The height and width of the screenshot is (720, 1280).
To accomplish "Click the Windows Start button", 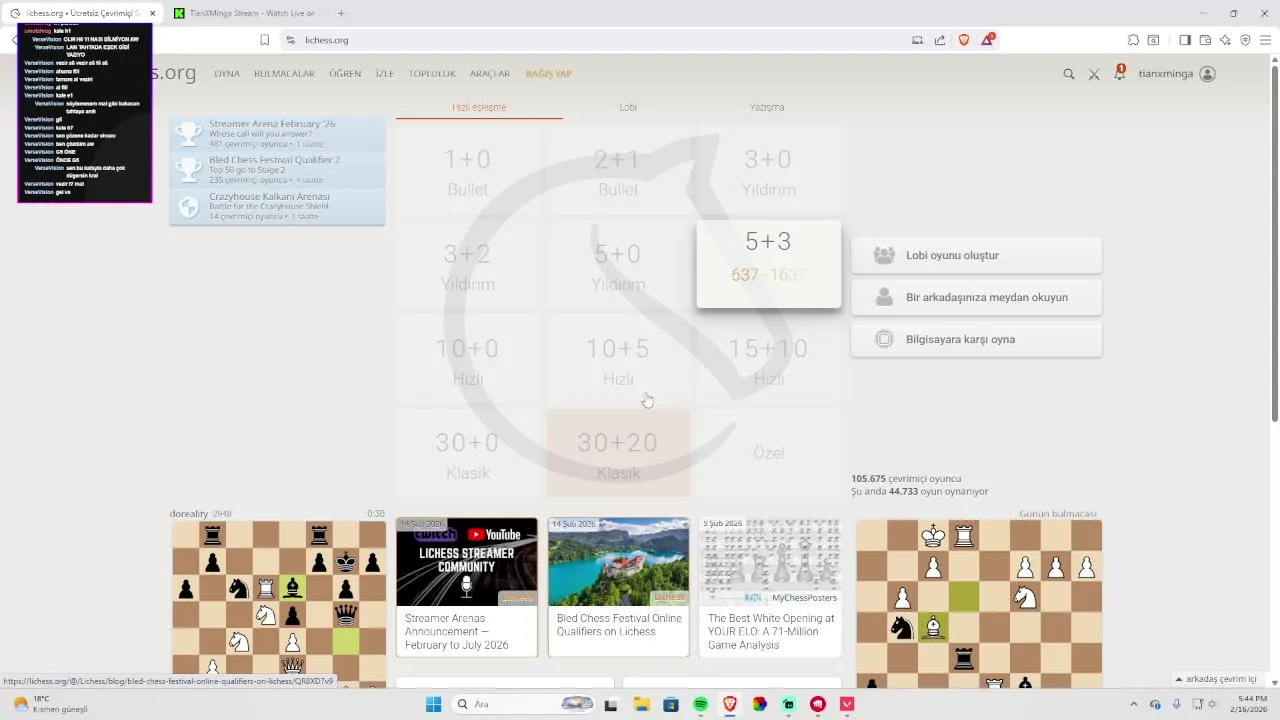I will (433, 704).
